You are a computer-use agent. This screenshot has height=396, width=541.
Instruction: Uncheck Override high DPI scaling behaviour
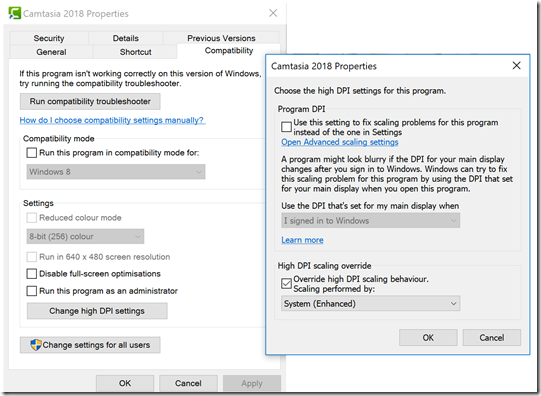[x=286, y=284]
